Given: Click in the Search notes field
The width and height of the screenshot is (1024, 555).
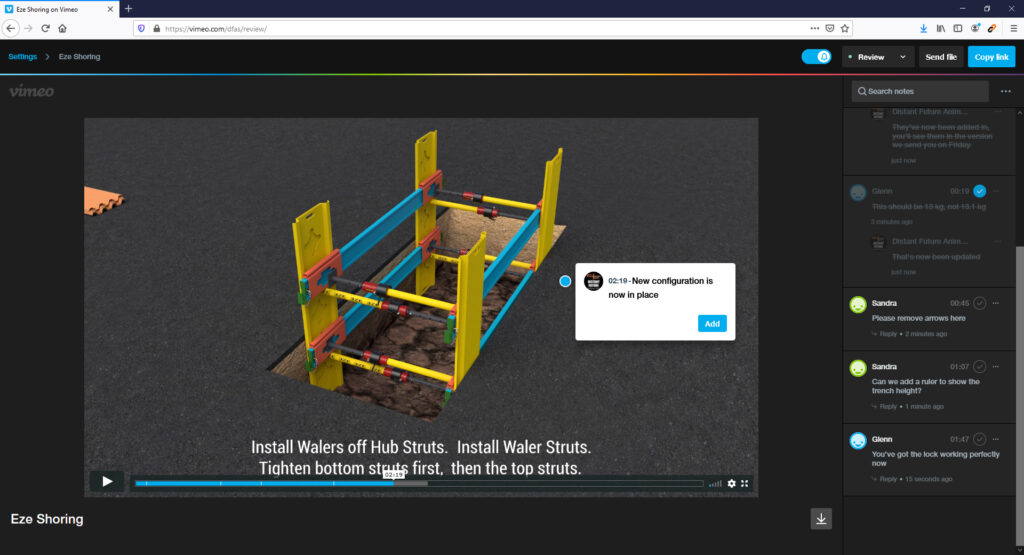Looking at the screenshot, I should click(x=920, y=91).
